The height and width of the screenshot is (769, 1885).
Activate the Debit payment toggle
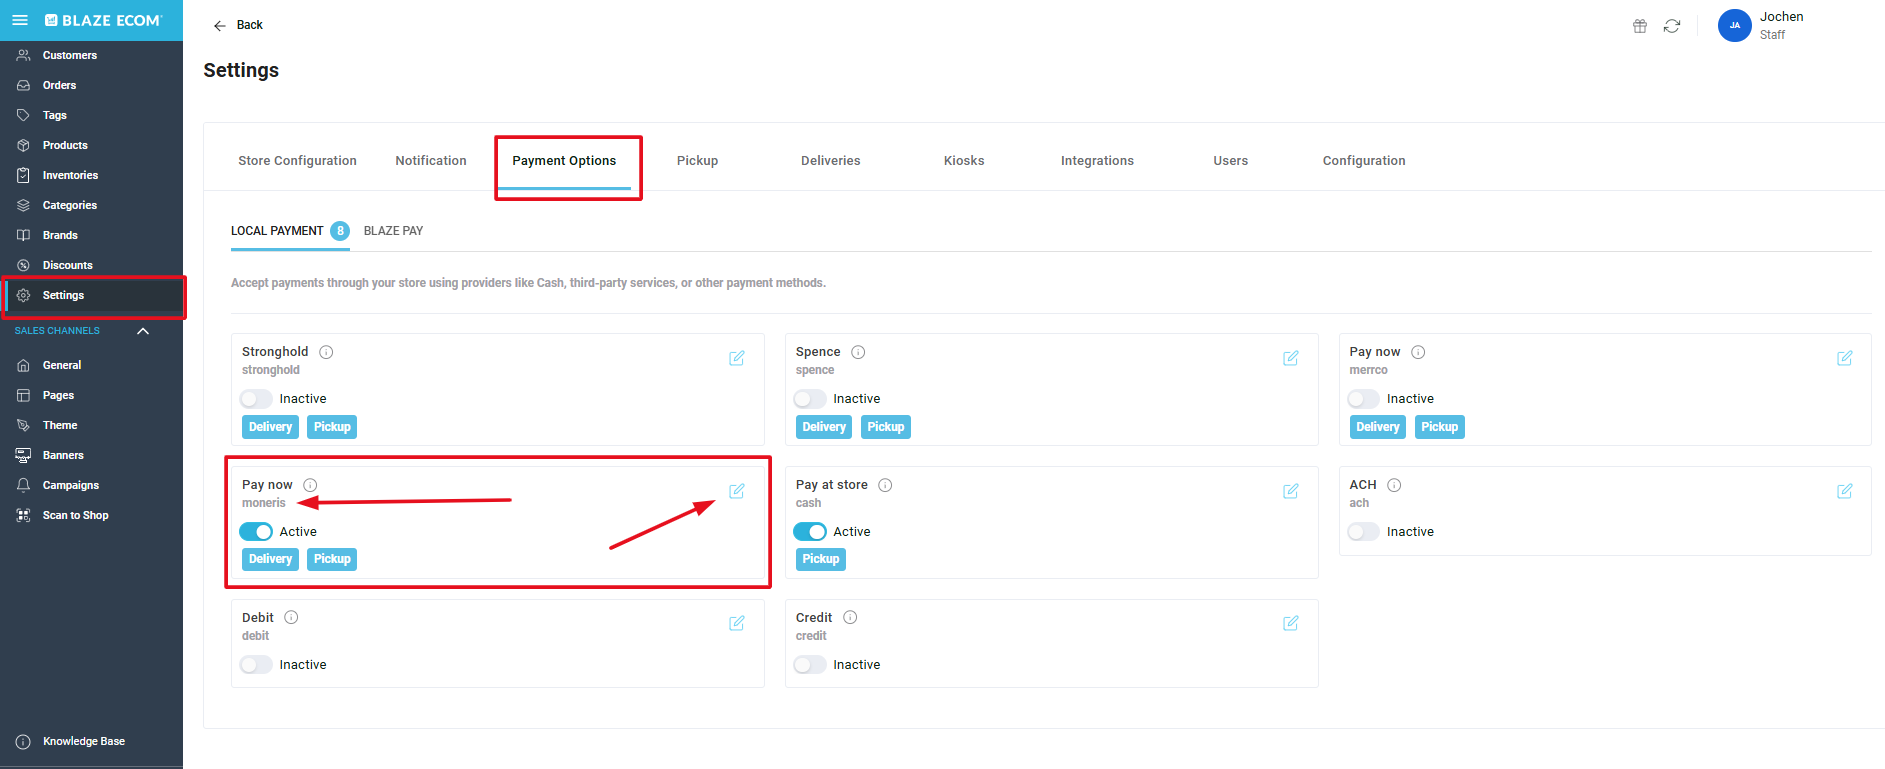(256, 665)
